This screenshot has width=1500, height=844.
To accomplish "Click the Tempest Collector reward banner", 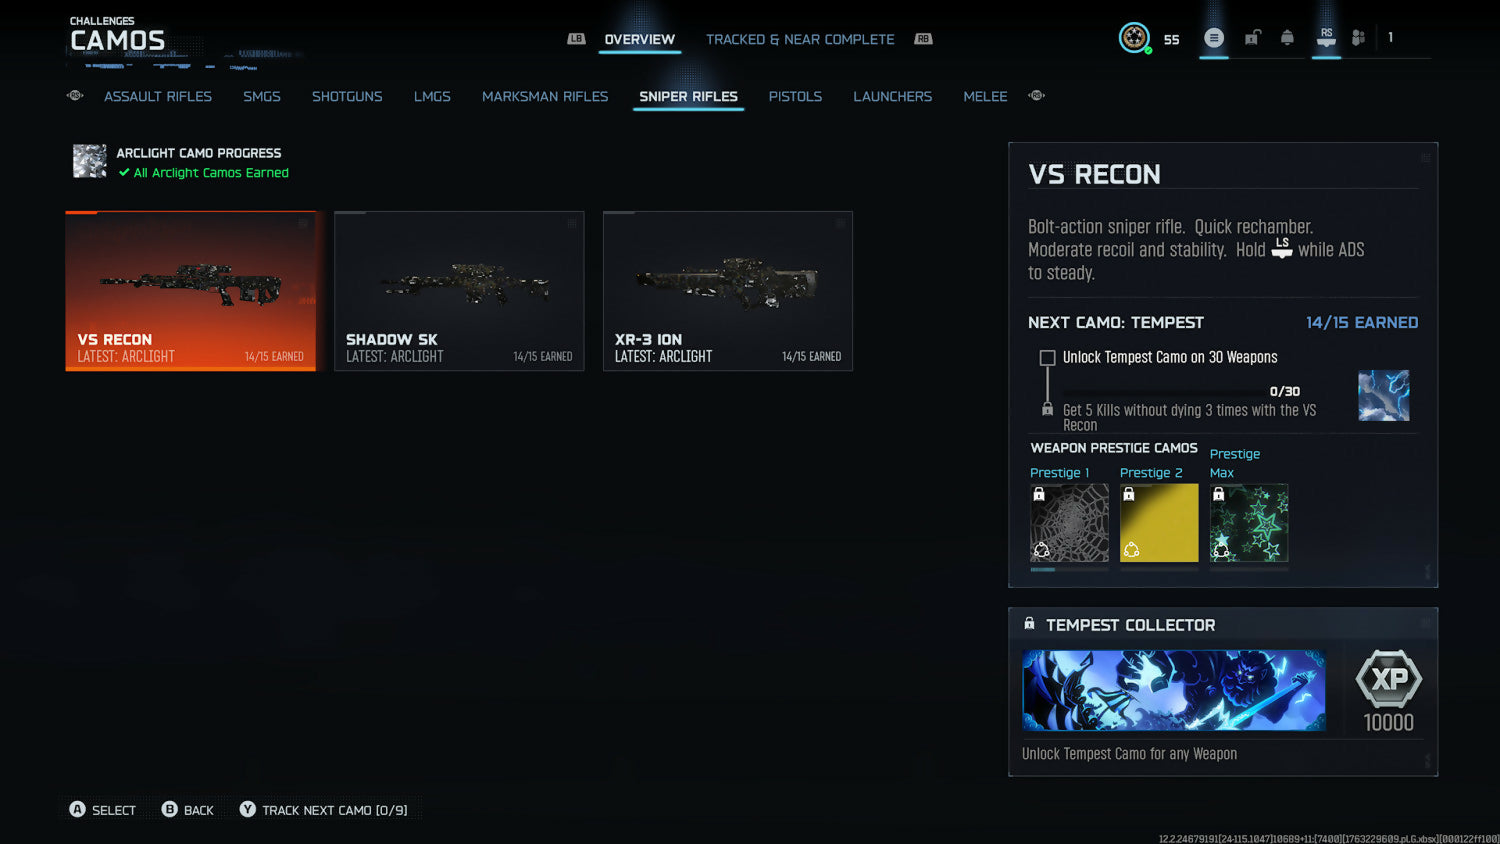I will [1173, 690].
